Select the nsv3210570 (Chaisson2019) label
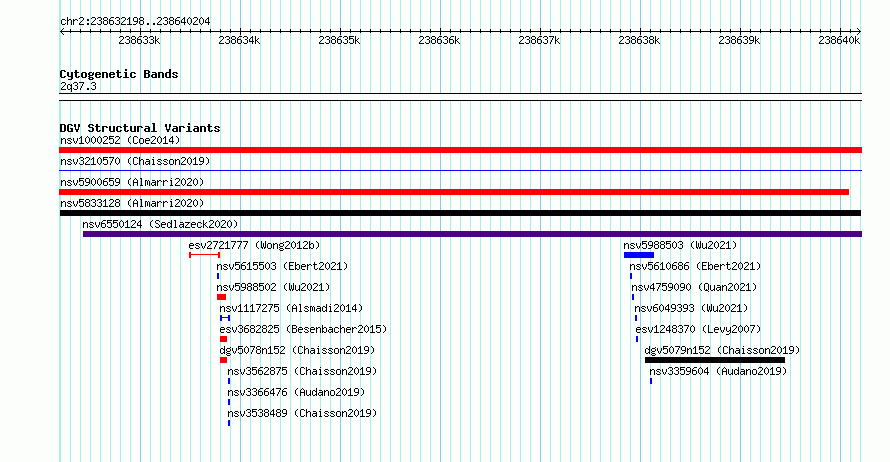 point(135,161)
